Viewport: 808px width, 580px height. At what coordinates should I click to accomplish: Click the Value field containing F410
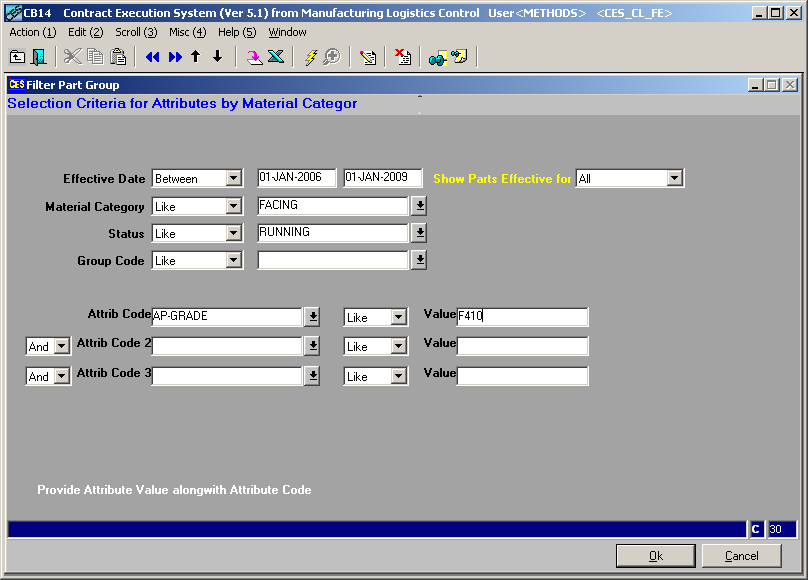pos(522,317)
